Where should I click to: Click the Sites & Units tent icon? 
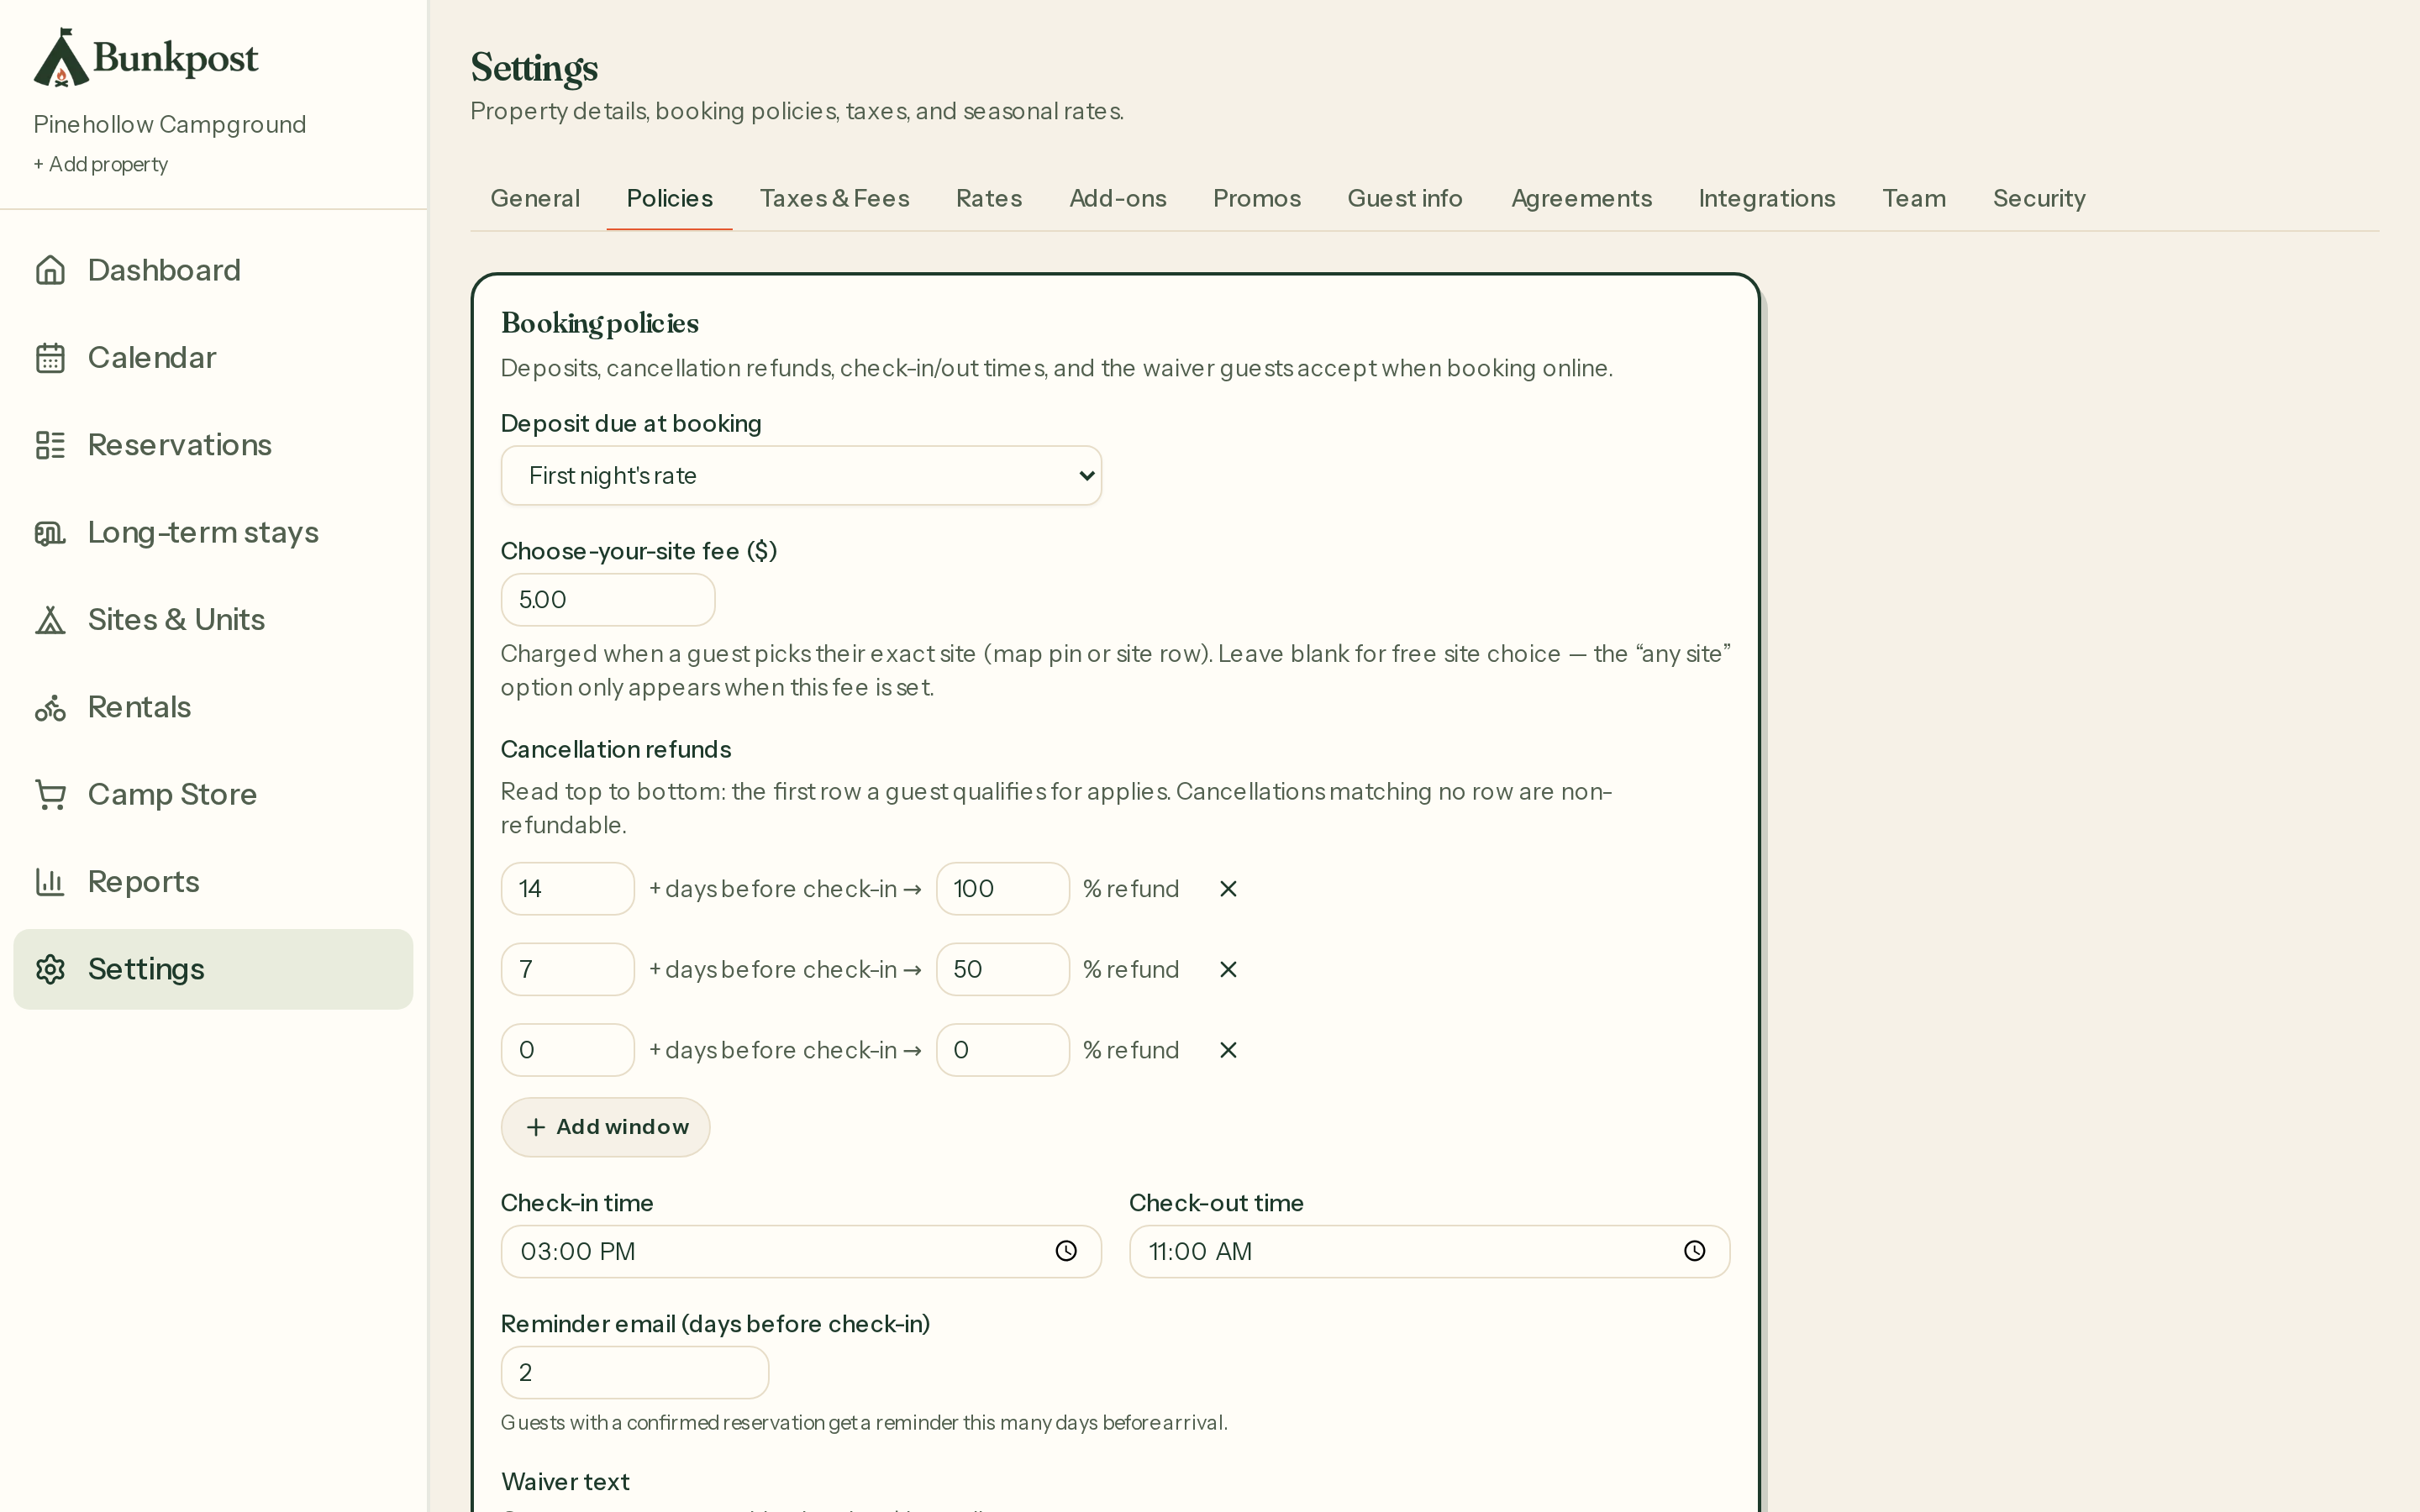pos(50,620)
